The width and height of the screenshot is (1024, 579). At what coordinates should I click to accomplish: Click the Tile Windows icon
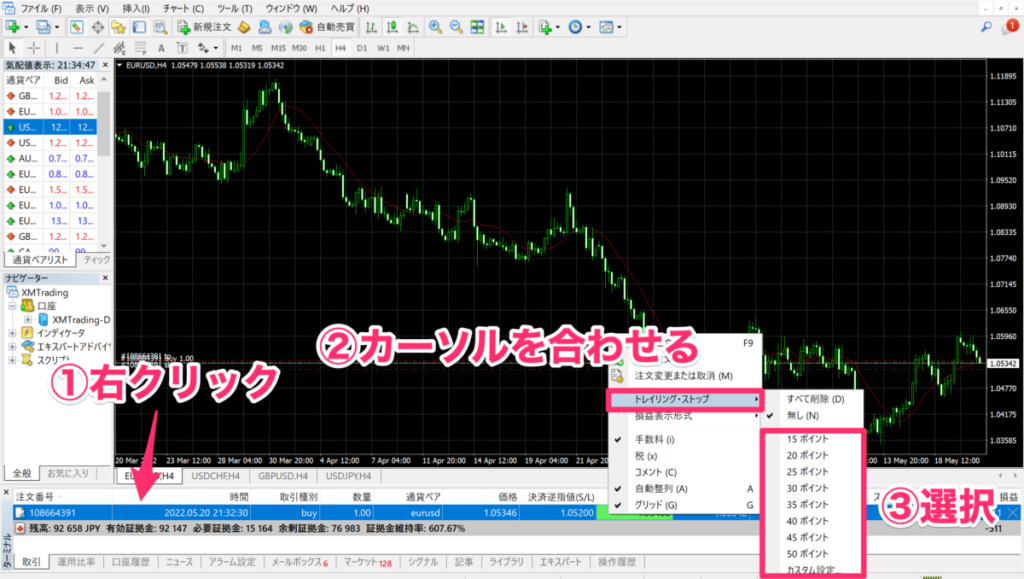[x=477, y=27]
